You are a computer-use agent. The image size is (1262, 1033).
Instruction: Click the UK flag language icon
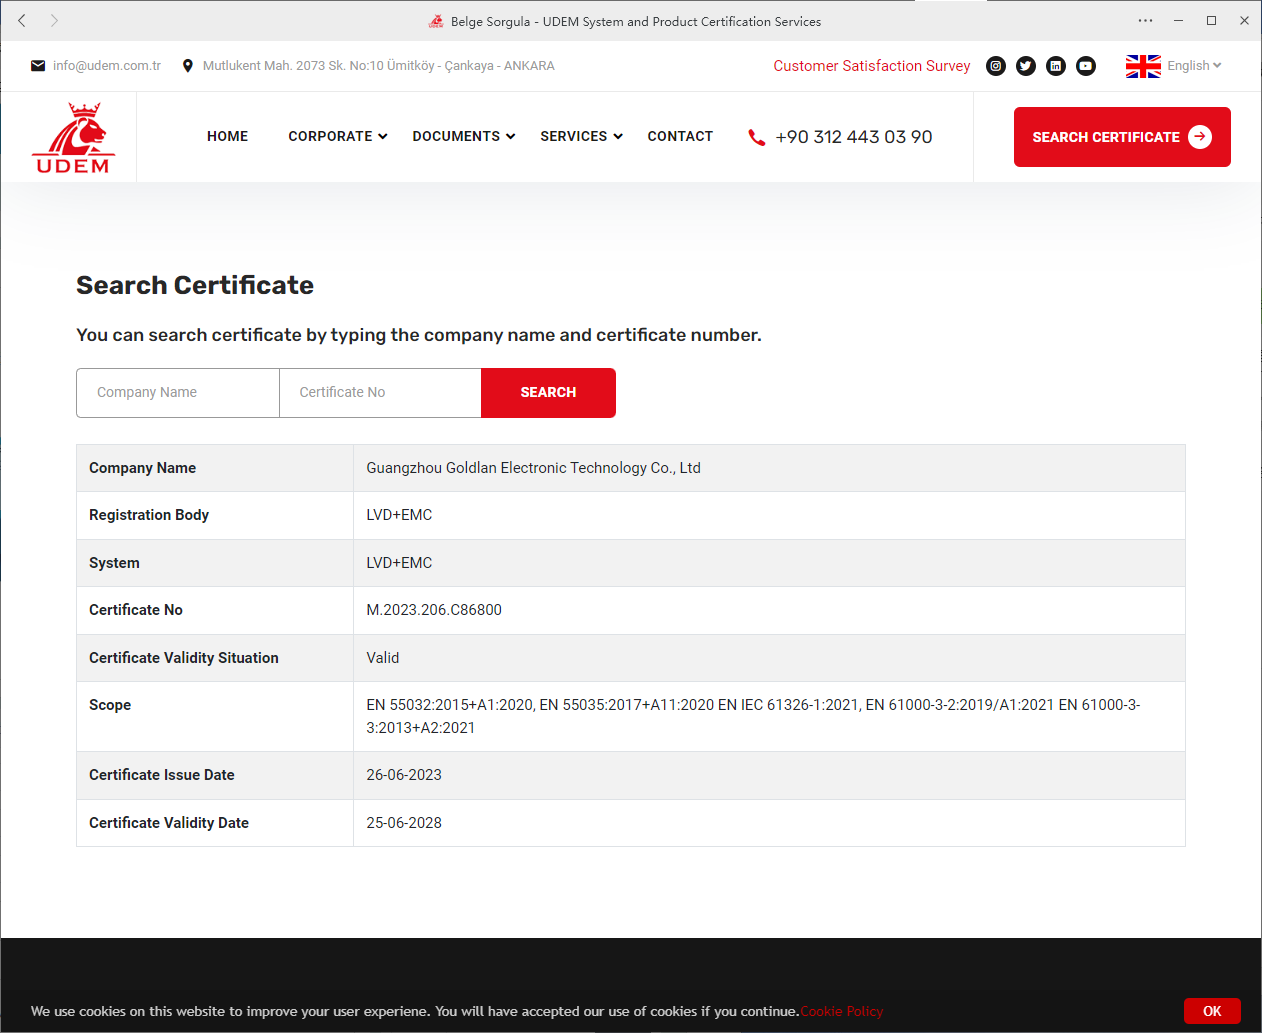tap(1143, 66)
